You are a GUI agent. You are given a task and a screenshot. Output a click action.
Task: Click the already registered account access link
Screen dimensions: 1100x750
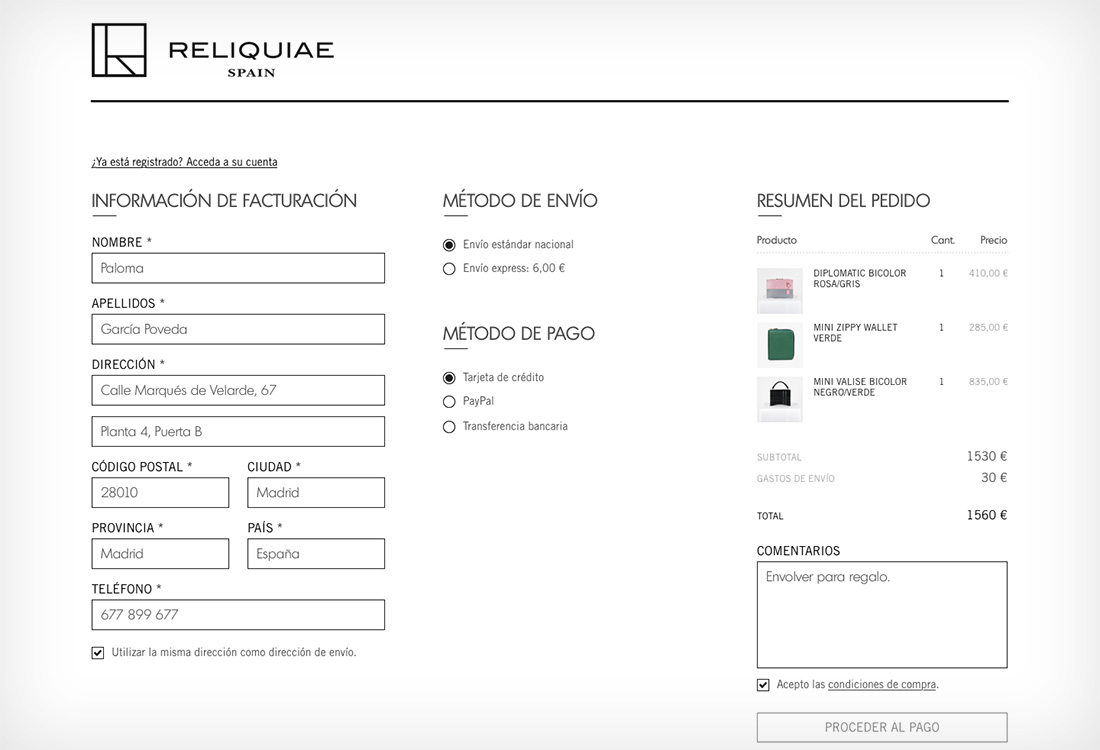184,162
